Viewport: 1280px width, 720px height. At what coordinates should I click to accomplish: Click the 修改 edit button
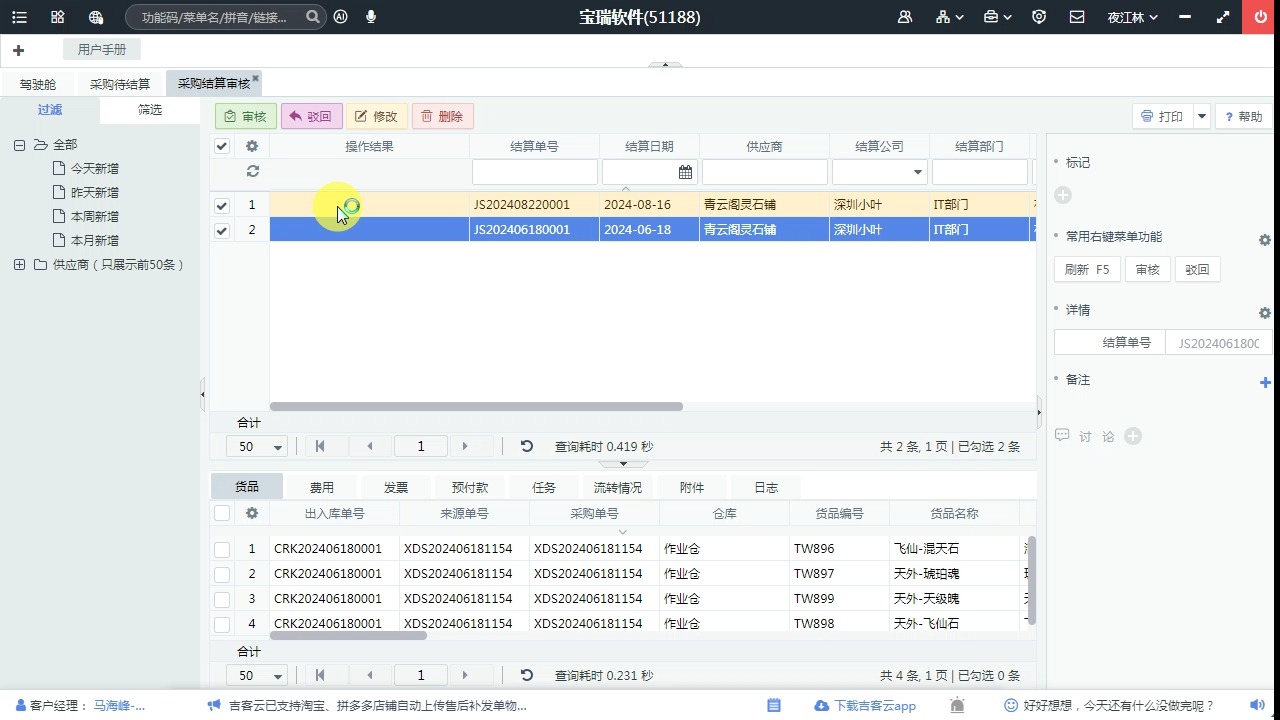coord(377,116)
